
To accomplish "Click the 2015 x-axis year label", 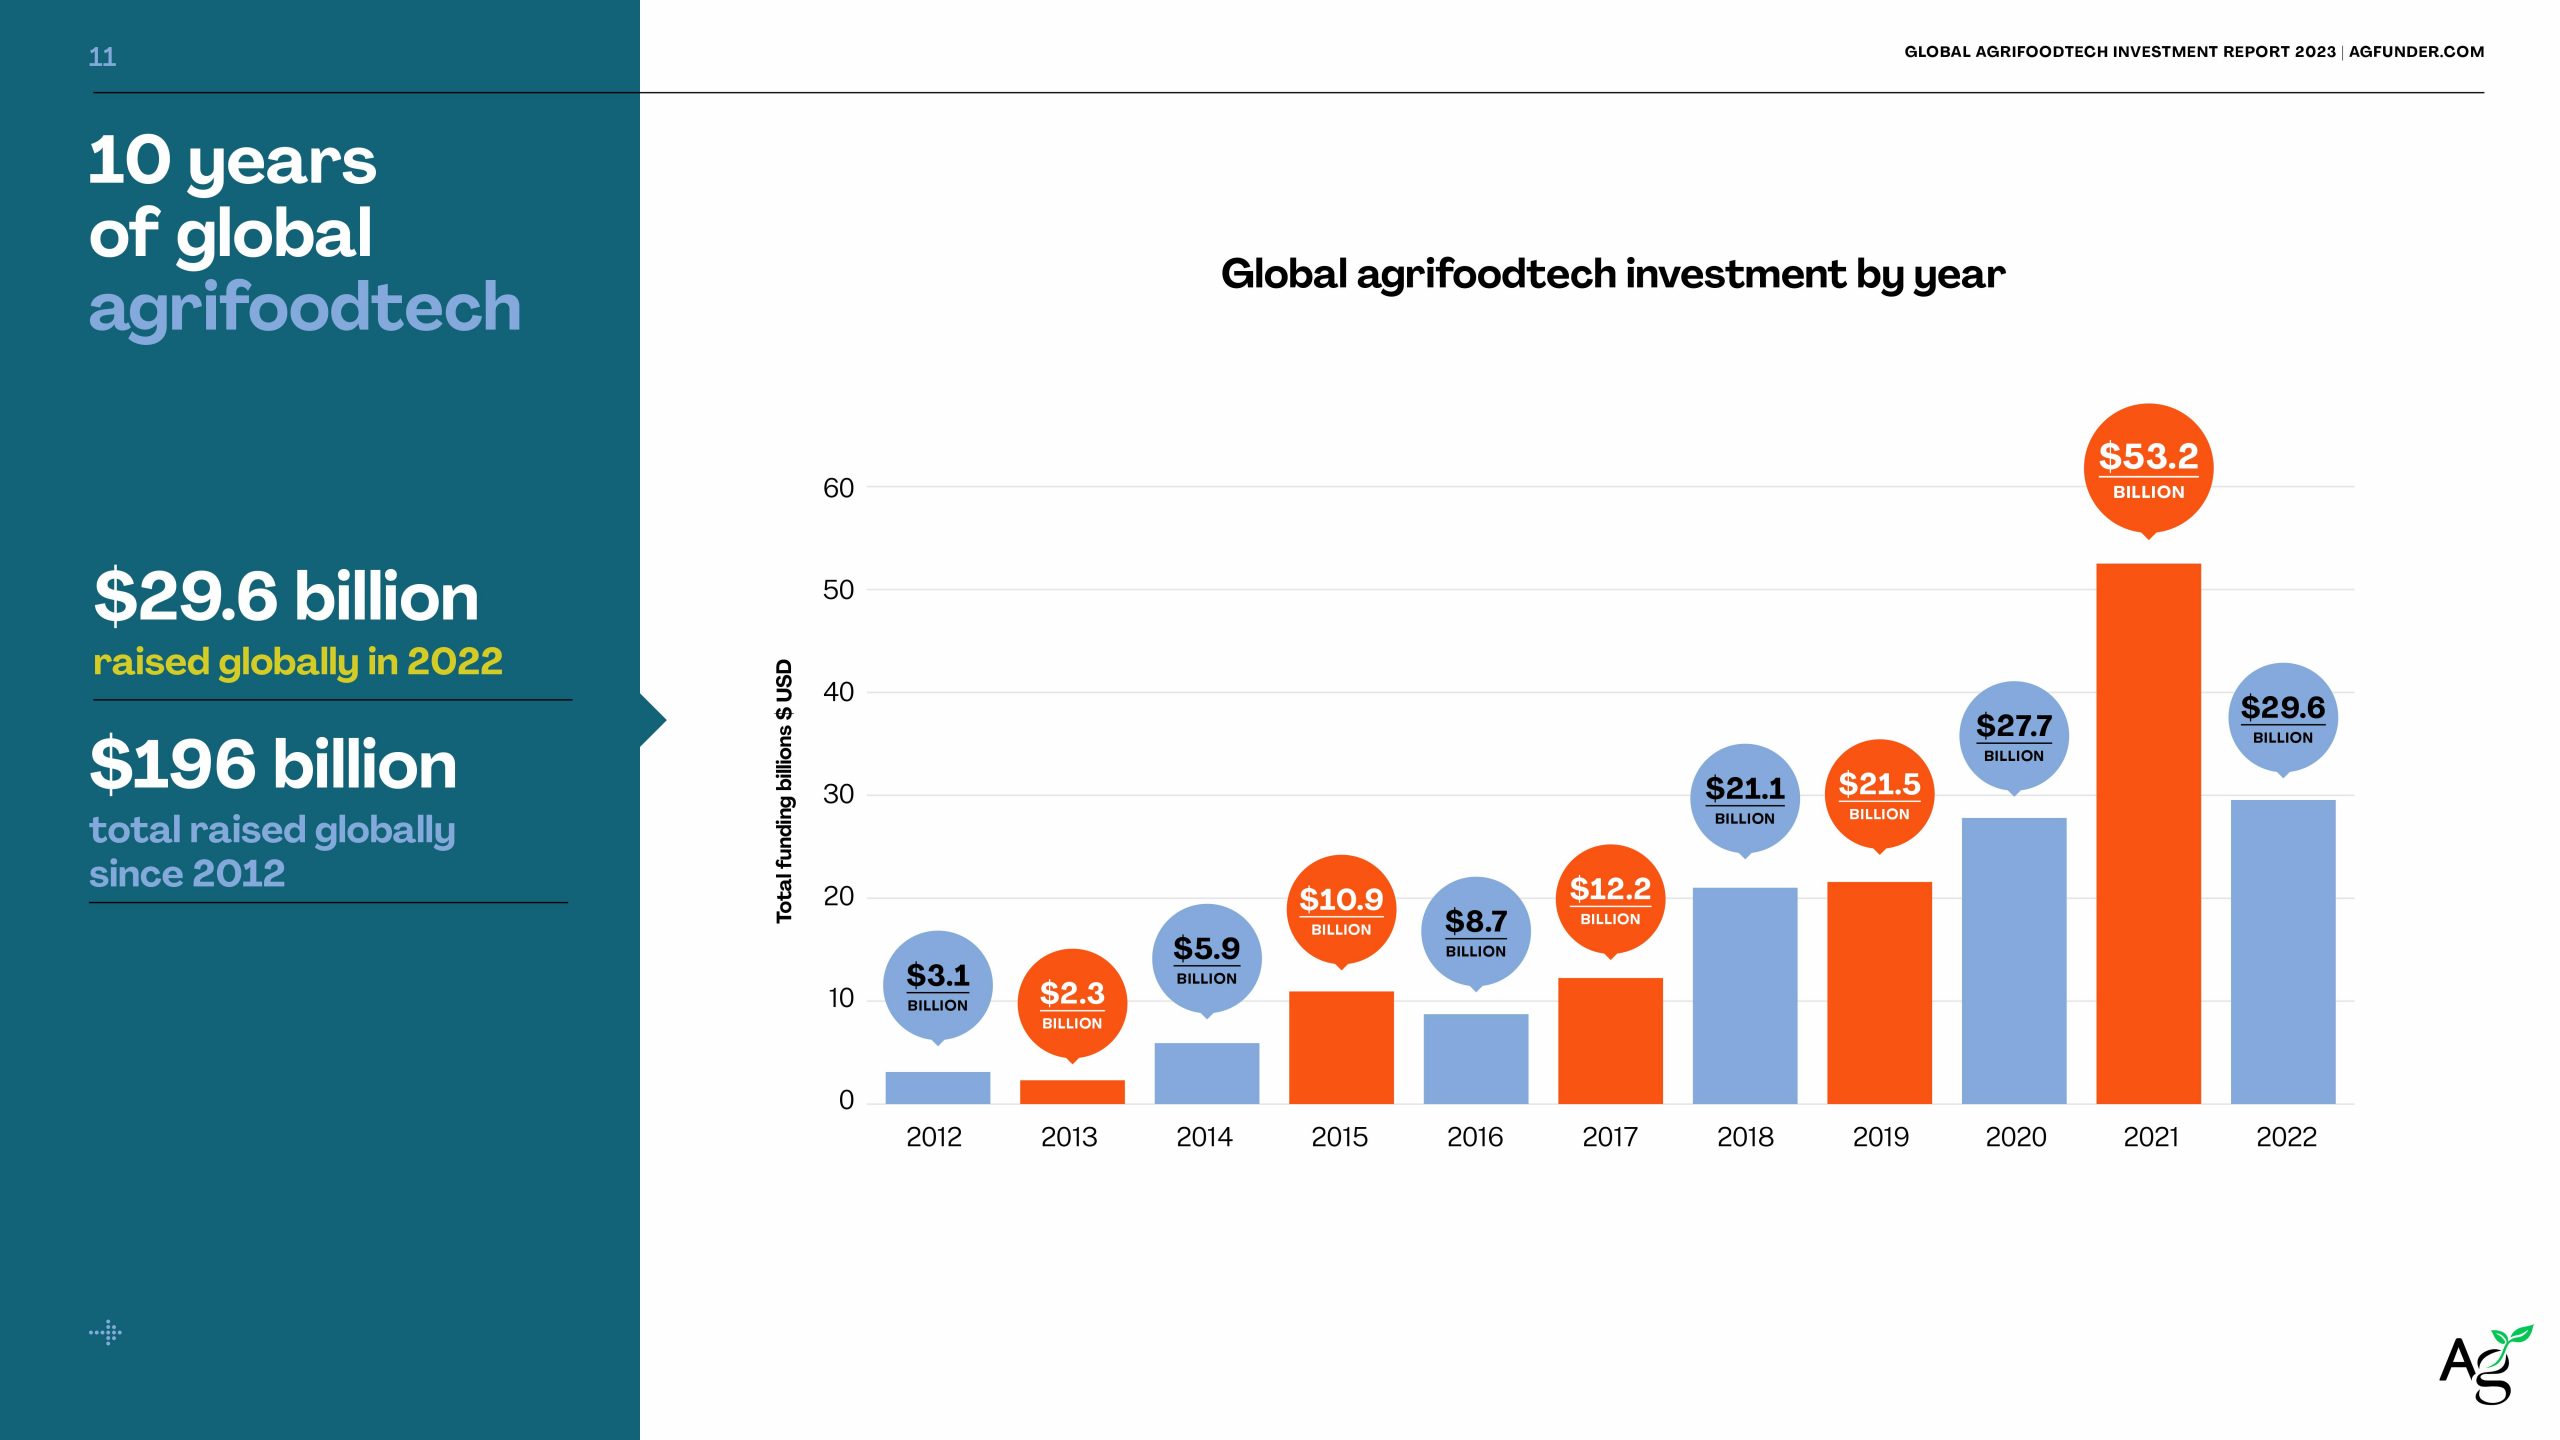I will [1339, 1137].
